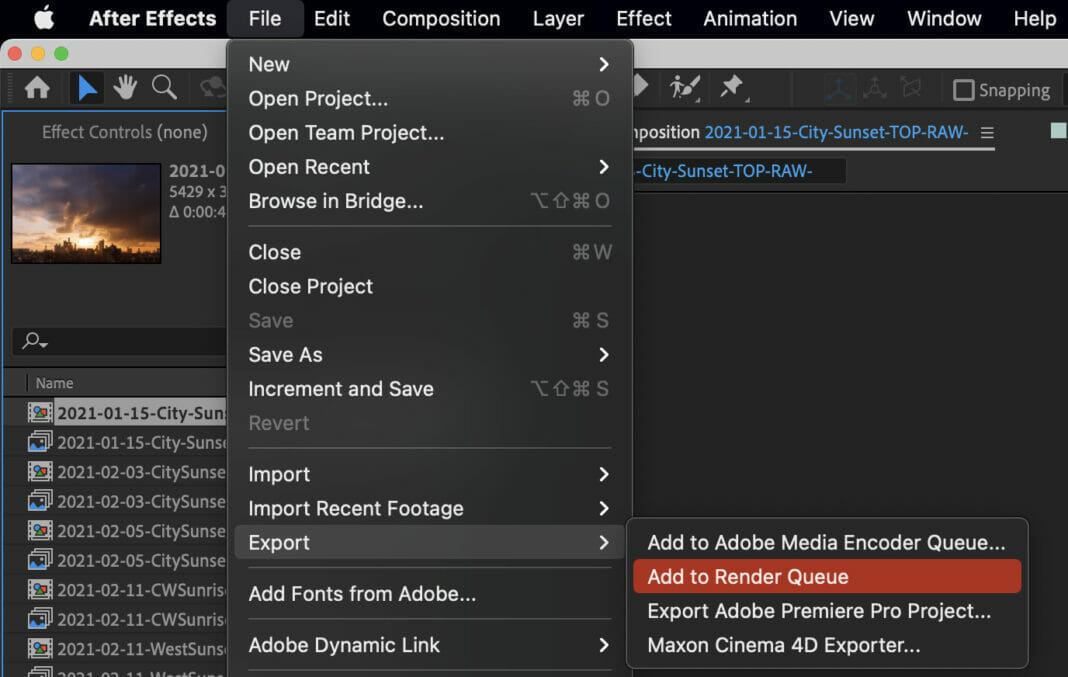Switch to Local Axis mode
Screen dimensions: 1068x677
coord(838,88)
